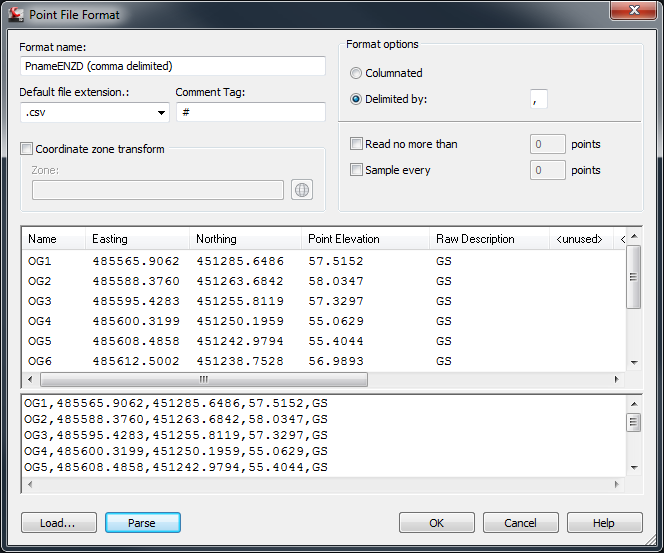Click the parsed table scroll right arrow
Screen dimensions: 664x553
[x=617, y=379]
